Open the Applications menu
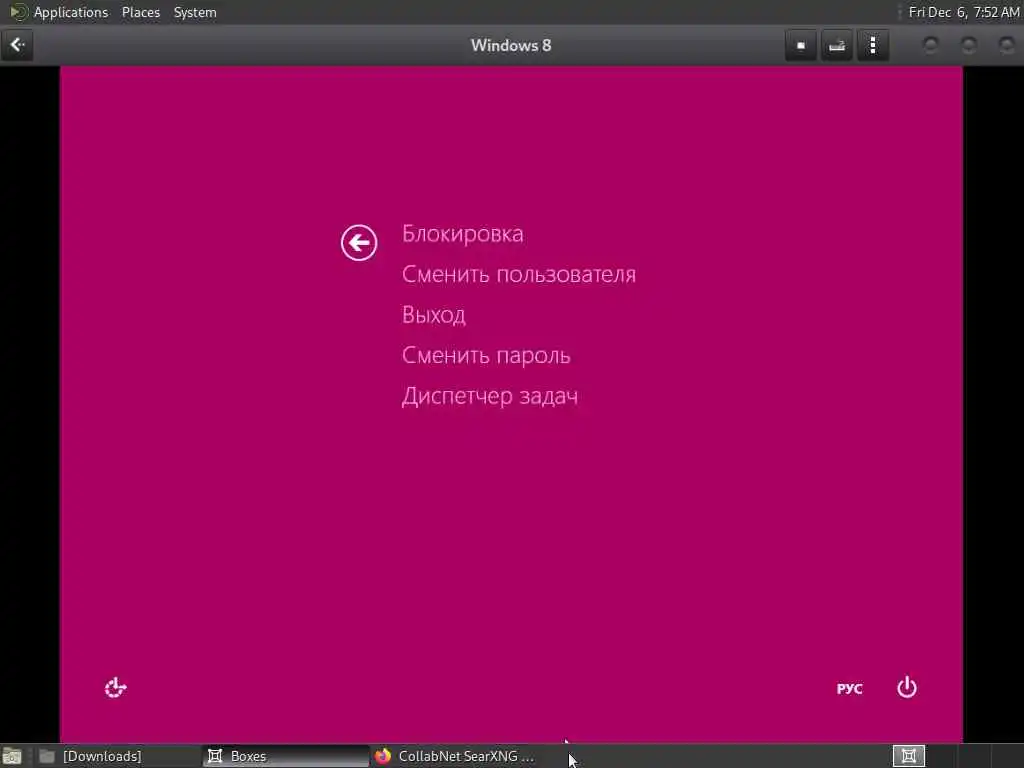The image size is (1024, 768). click(x=71, y=12)
